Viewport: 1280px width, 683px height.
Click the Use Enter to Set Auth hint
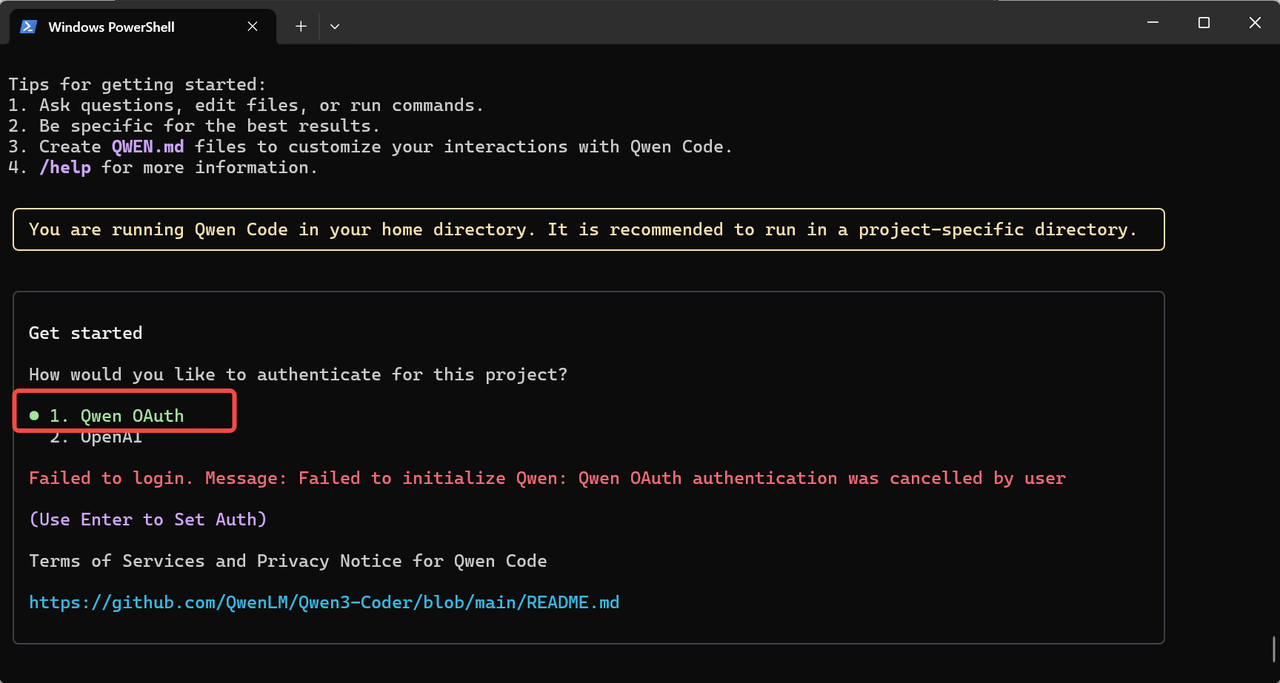click(x=148, y=519)
